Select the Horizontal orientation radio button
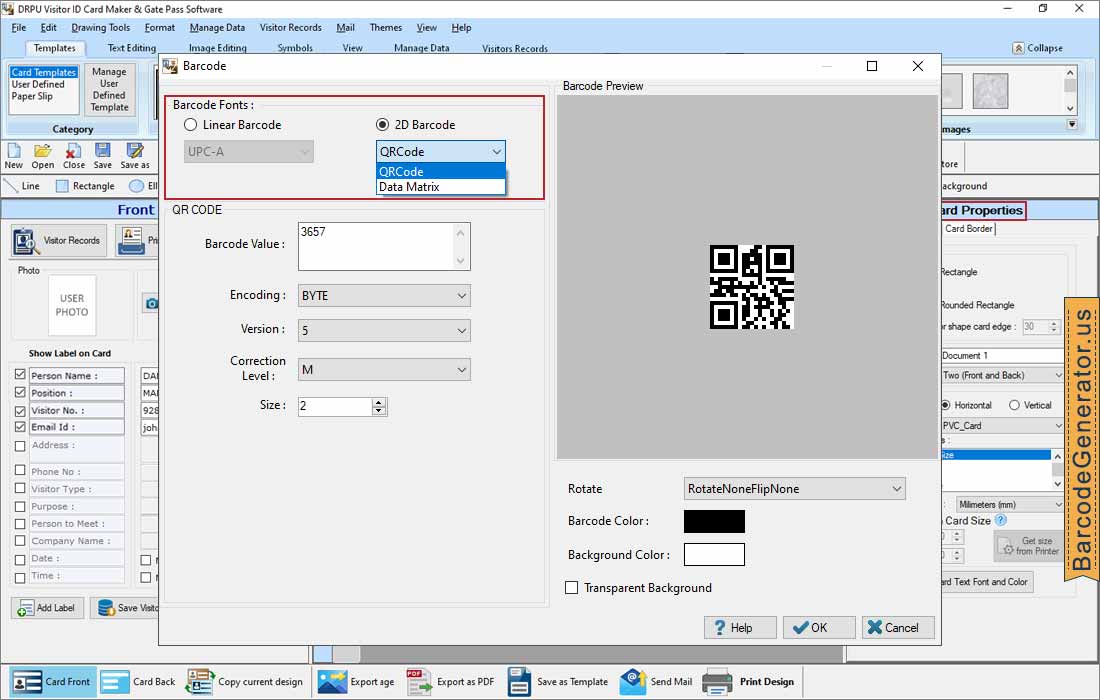The width and height of the screenshot is (1100, 700). [946, 405]
